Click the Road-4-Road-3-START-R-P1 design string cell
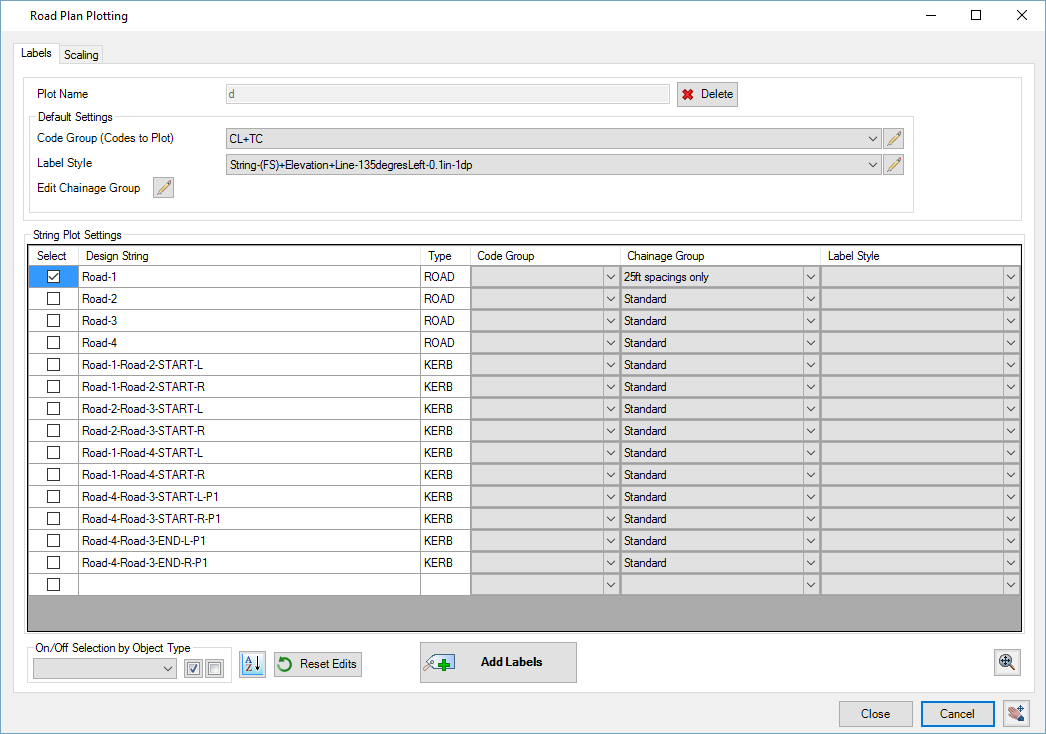This screenshot has width=1046, height=734. pos(249,518)
